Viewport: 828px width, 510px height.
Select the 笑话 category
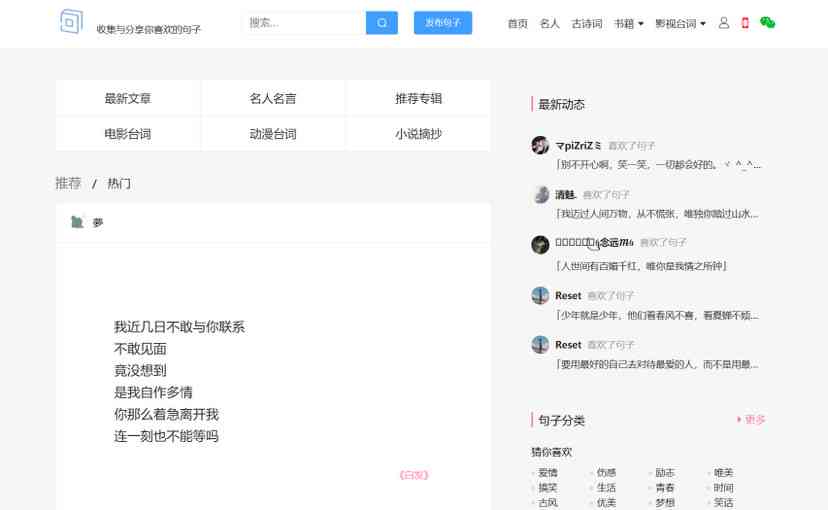pyautogui.click(x=723, y=503)
